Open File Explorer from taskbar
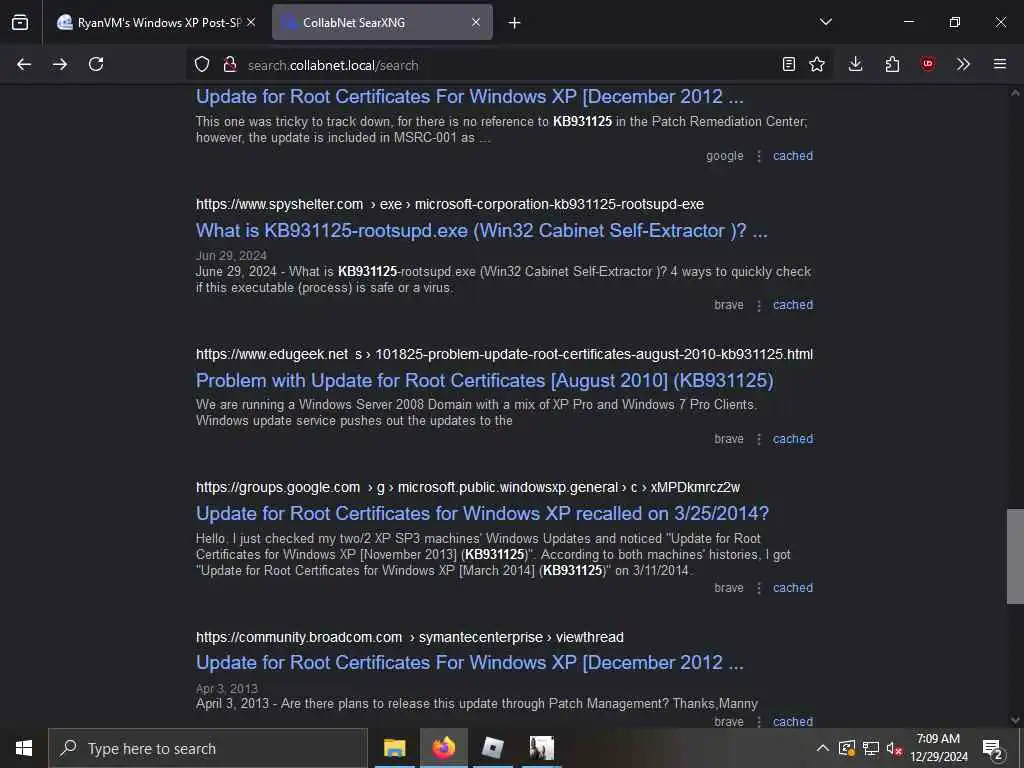This screenshot has height=768, width=1024. [x=394, y=748]
